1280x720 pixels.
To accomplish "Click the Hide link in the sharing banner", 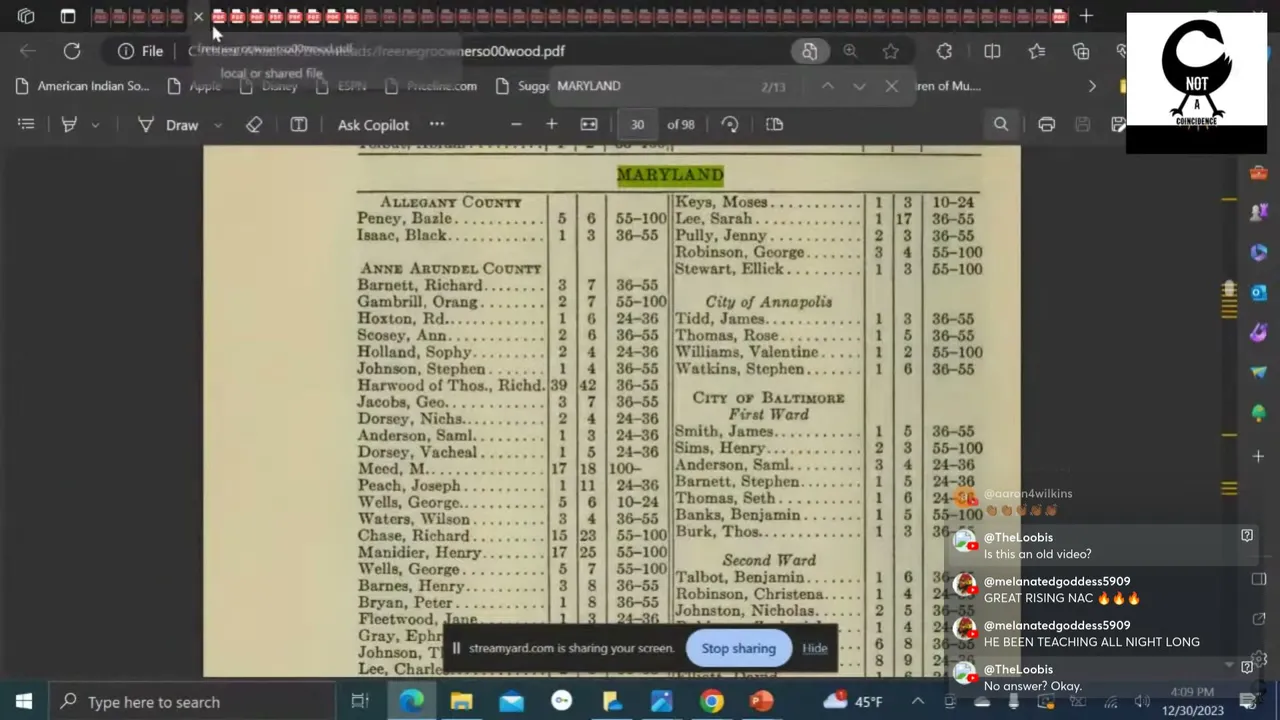I will pyautogui.click(x=815, y=648).
